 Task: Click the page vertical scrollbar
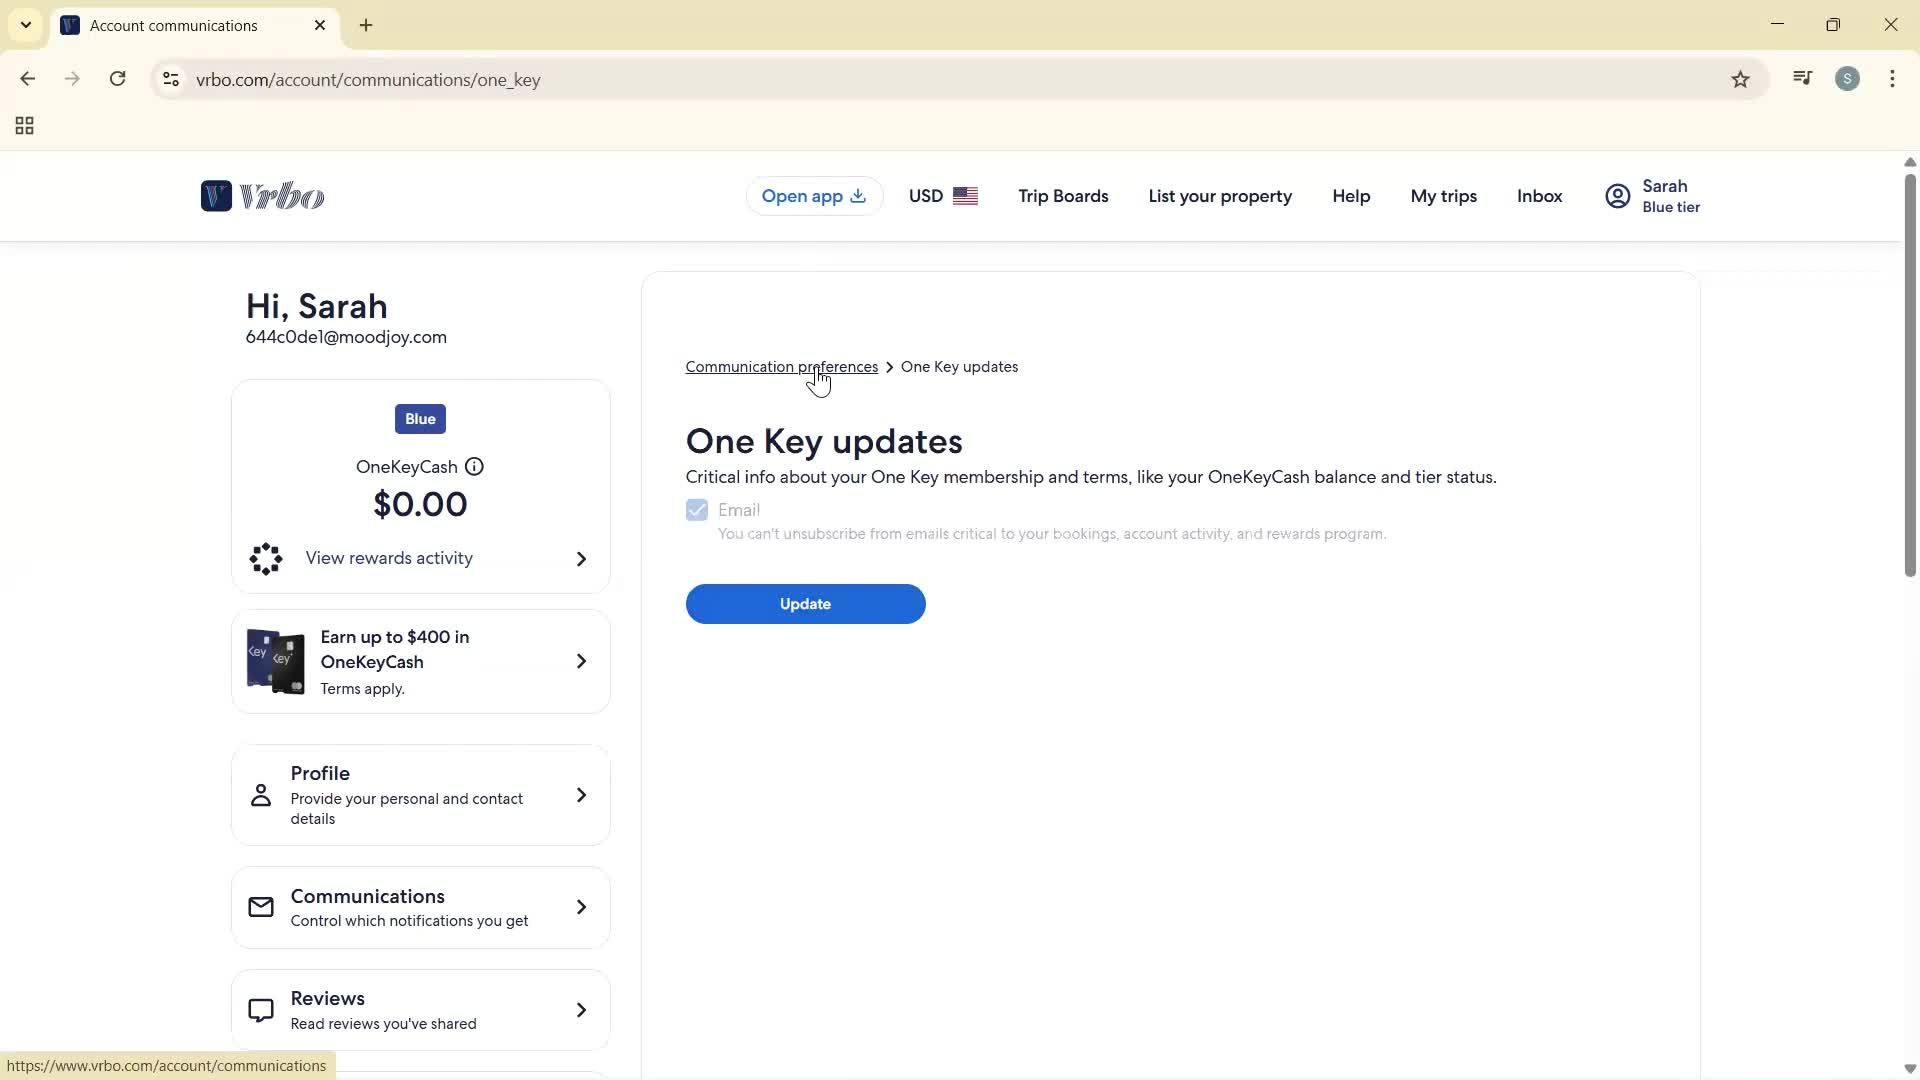coord(1909,375)
